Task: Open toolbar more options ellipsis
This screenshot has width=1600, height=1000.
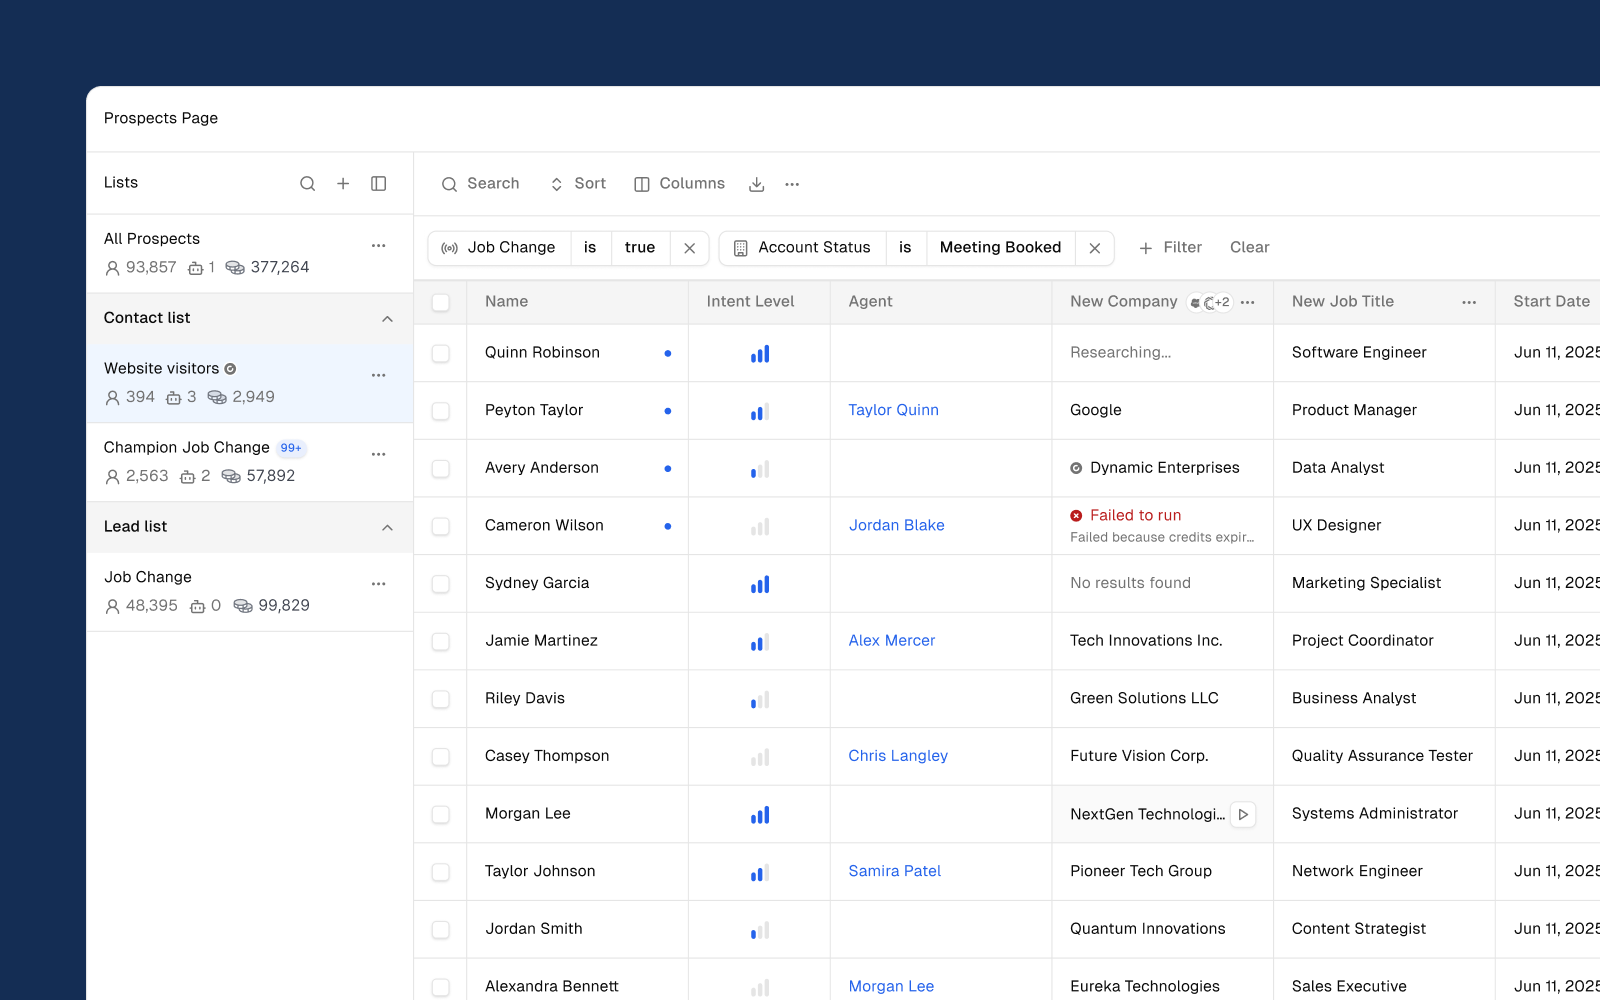Action: [x=792, y=184]
